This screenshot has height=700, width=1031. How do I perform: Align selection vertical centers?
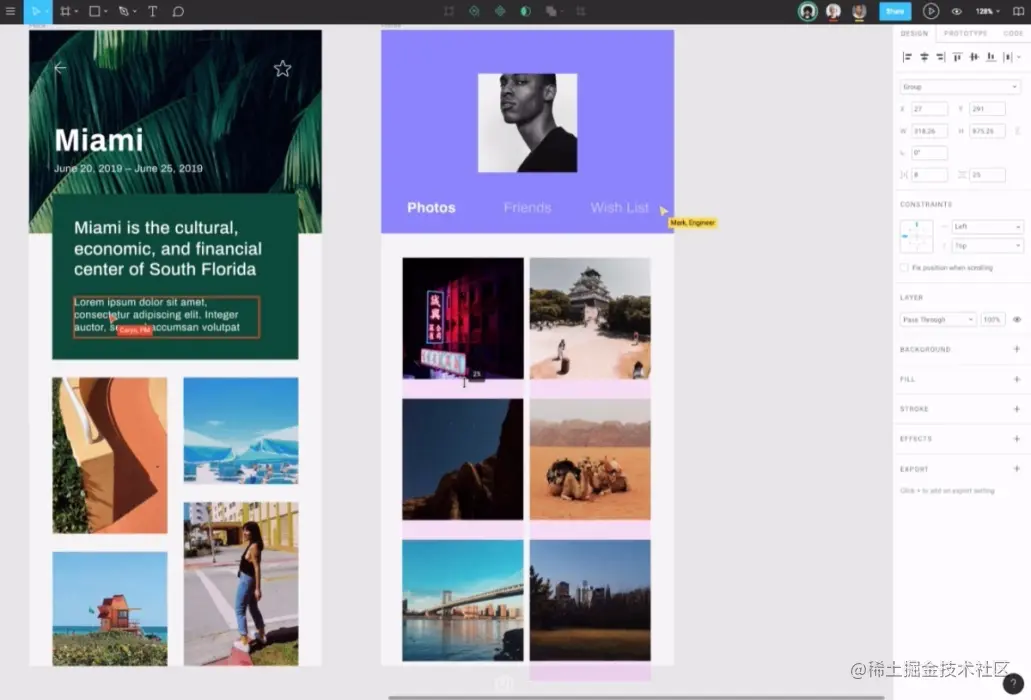click(x=974, y=57)
